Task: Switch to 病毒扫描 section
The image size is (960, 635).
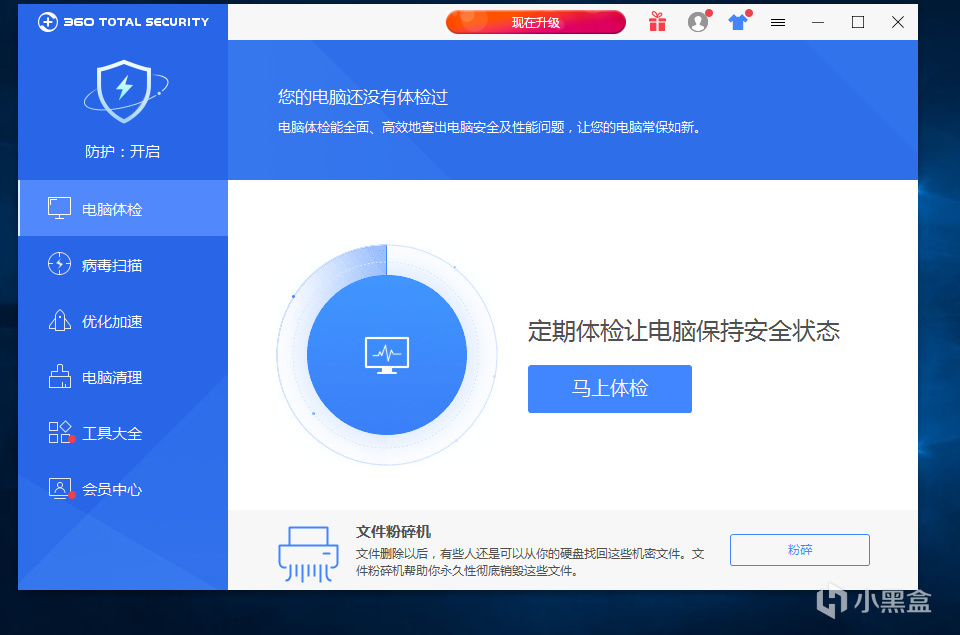Action: (x=123, y=265)
